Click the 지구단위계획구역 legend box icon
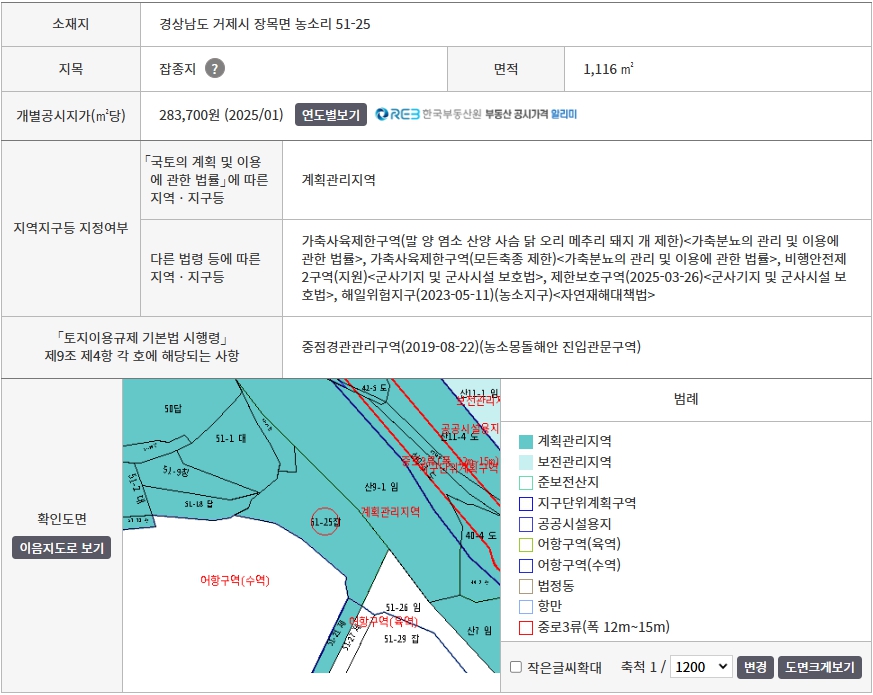Viewport: 873px width, 695px height. click(526, 503)
